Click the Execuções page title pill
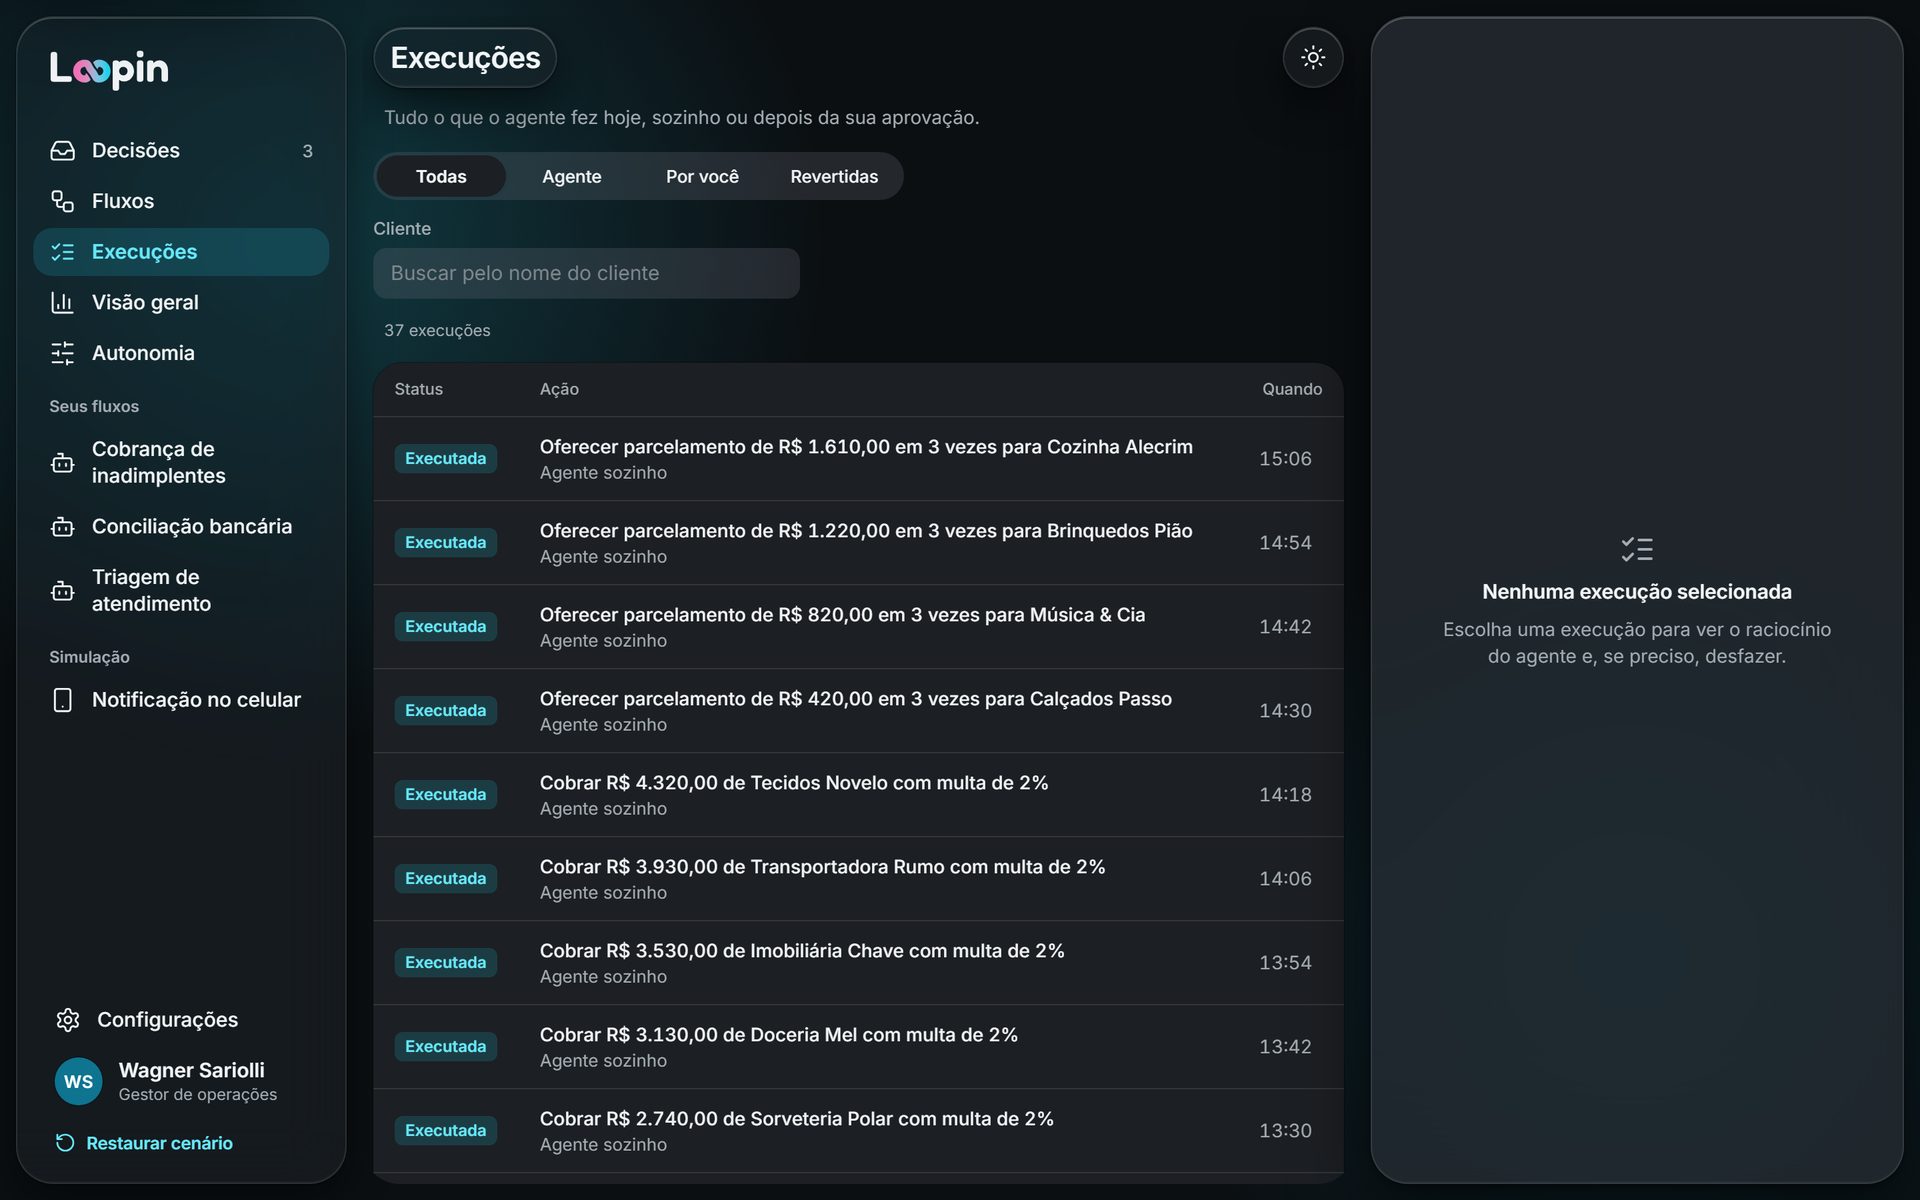 [465, 58]
